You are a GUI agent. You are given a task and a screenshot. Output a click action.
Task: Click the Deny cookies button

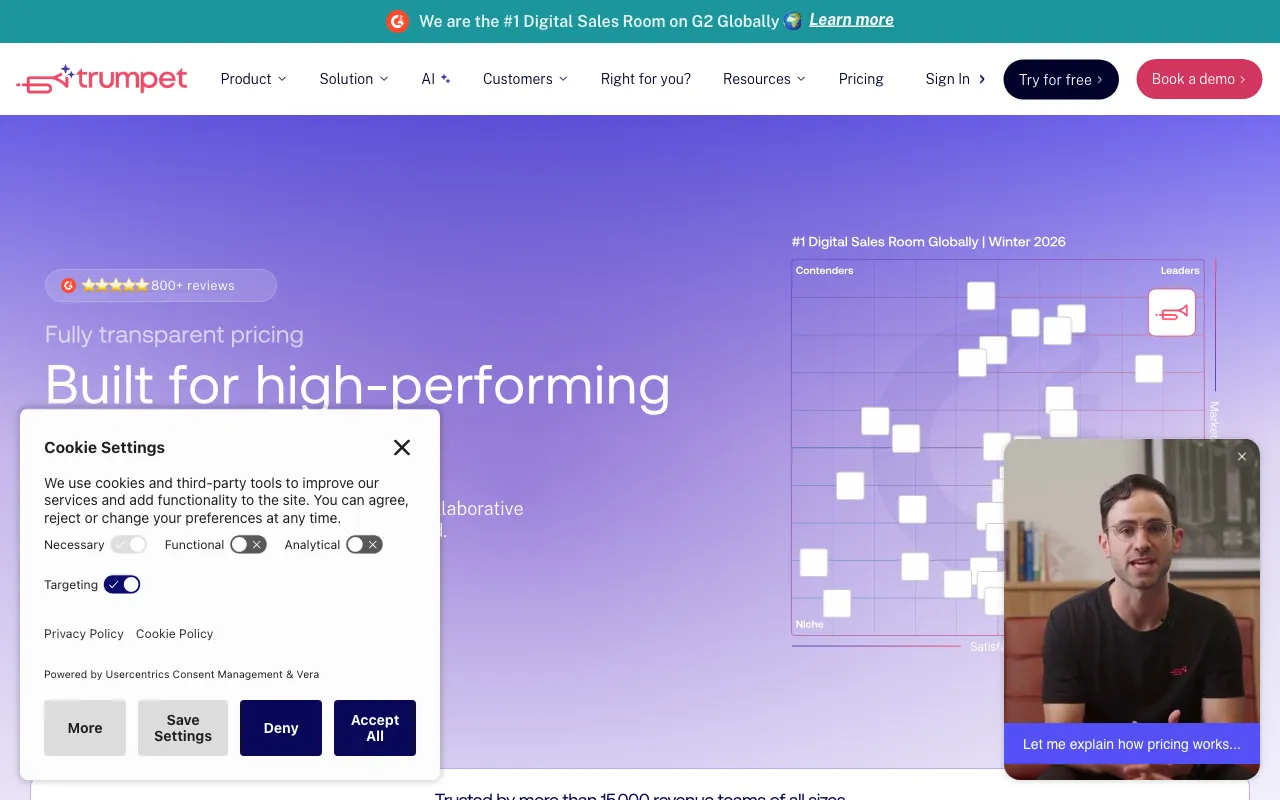[281, 728]
